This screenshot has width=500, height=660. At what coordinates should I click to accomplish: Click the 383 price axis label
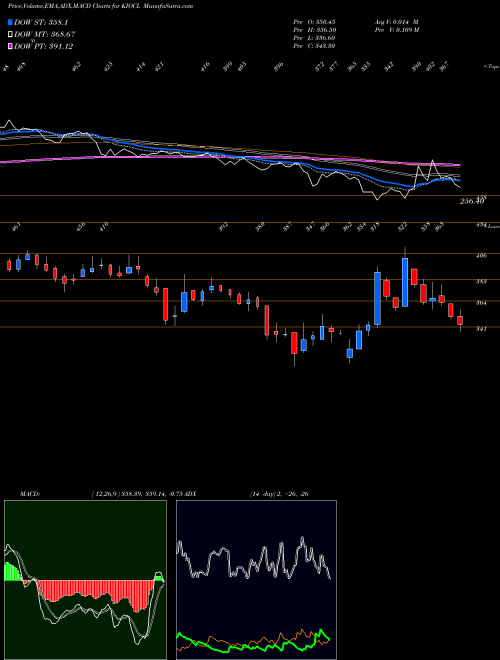pyautogui.click(x=481, y=281)
